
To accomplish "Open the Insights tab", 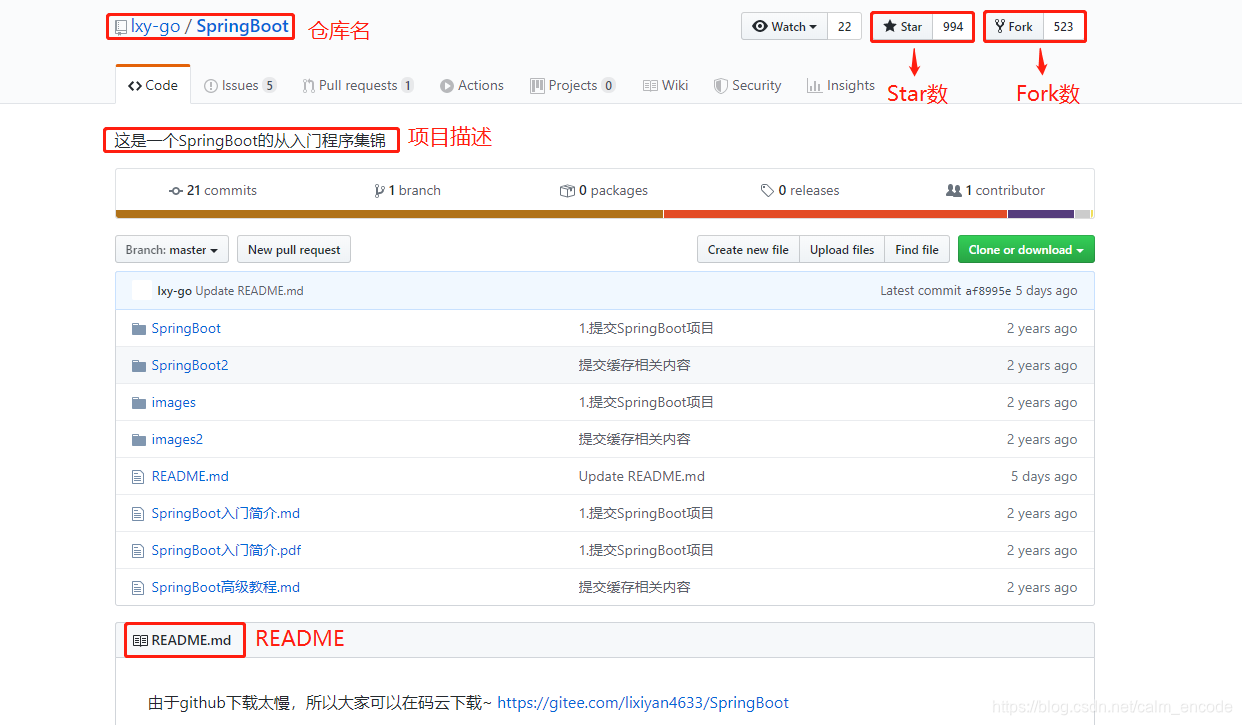I will pos(841,85).
